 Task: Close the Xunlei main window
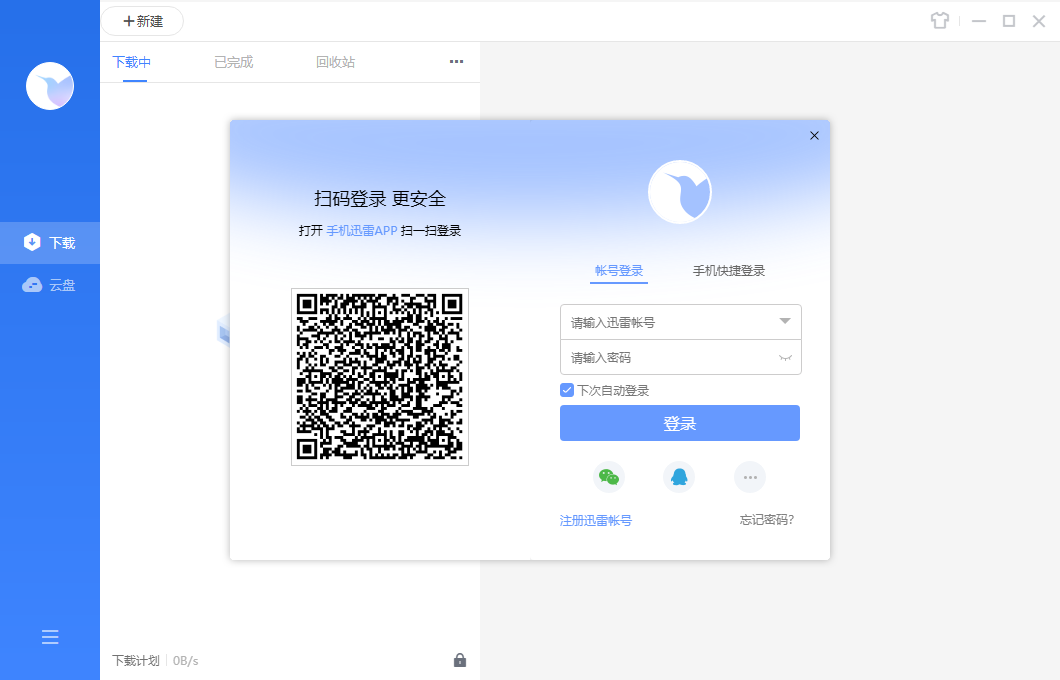click(x=1039, y=21)
